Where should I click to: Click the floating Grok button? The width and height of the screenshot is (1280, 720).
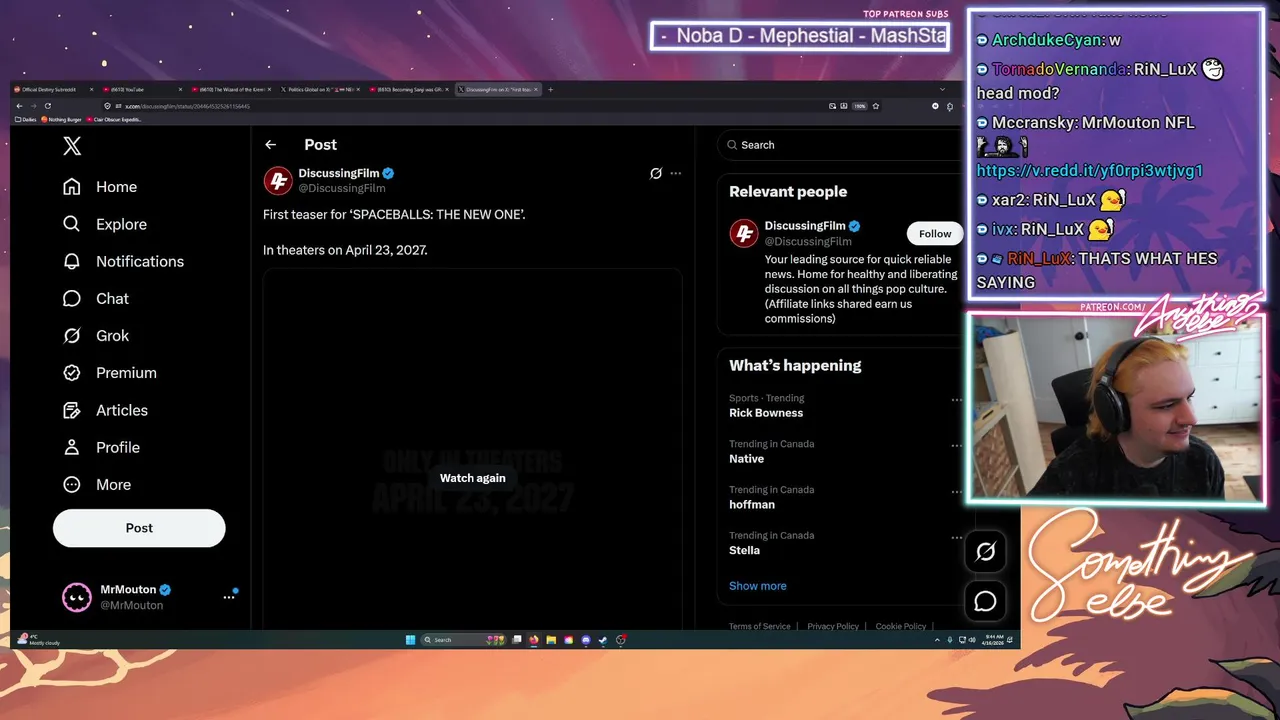[985, 551]
